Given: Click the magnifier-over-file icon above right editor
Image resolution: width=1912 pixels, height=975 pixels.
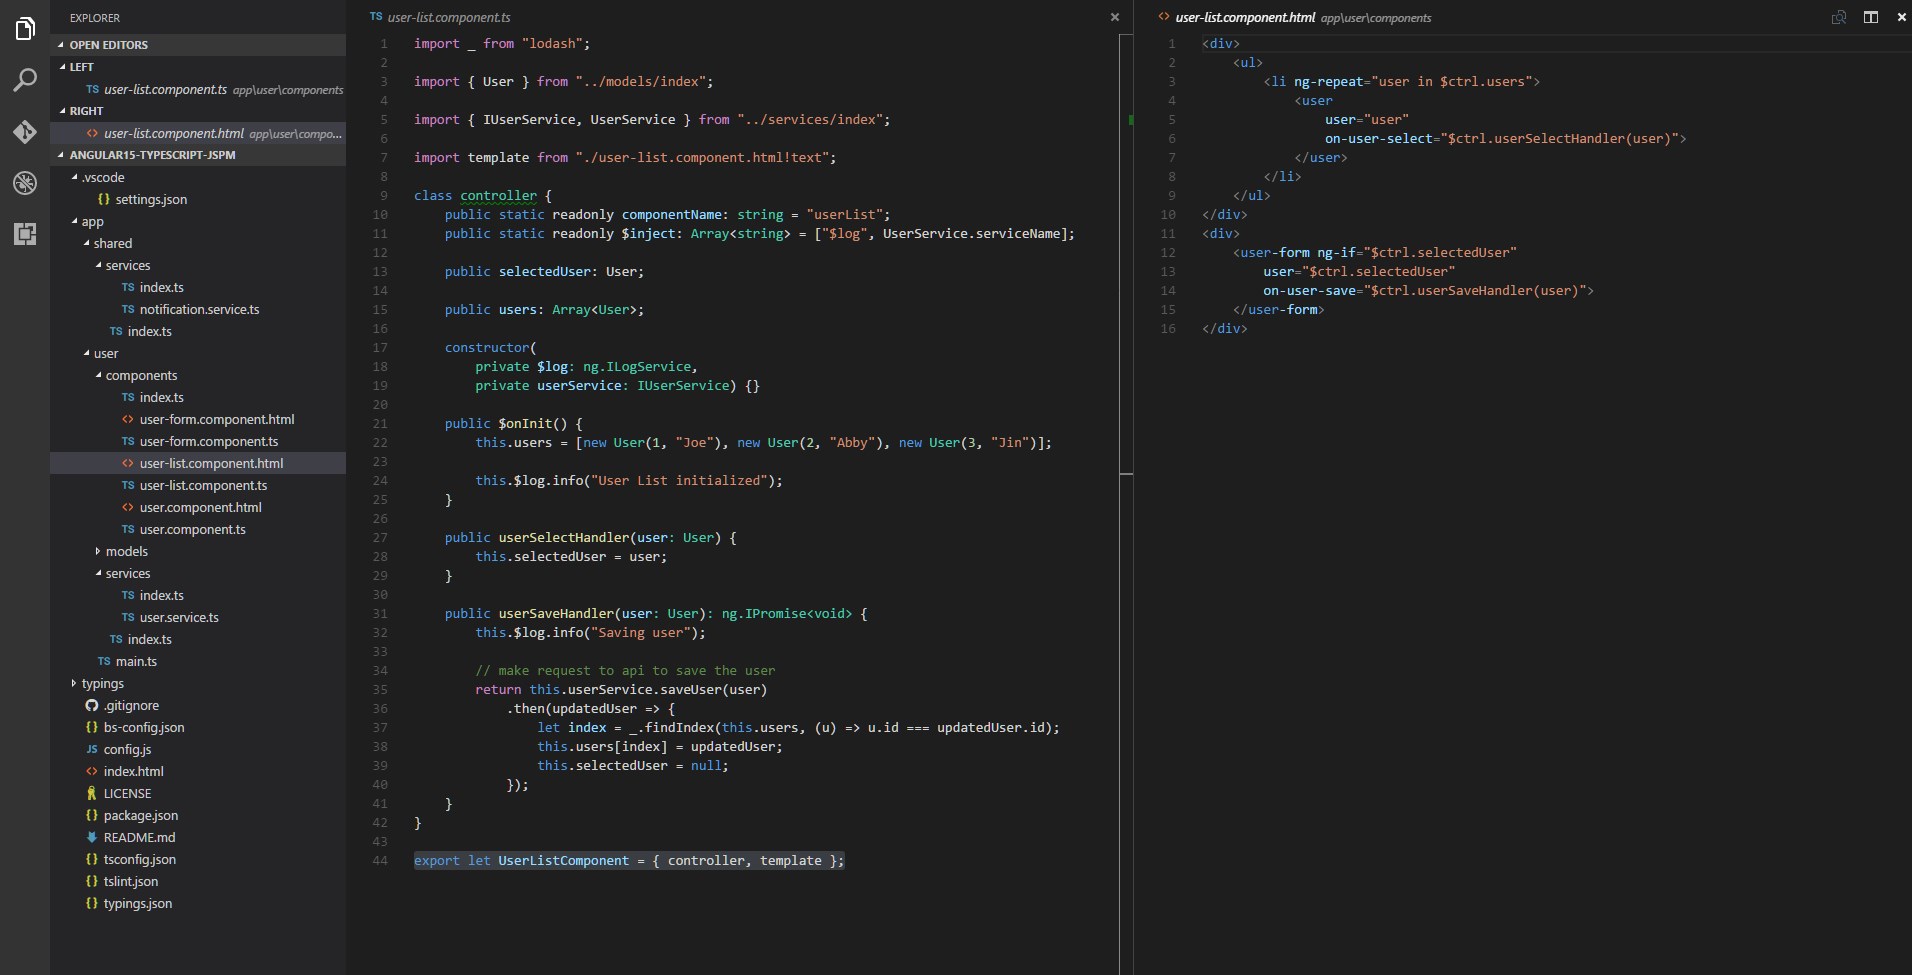Looking at the screenshot, I should [1838, 17].
